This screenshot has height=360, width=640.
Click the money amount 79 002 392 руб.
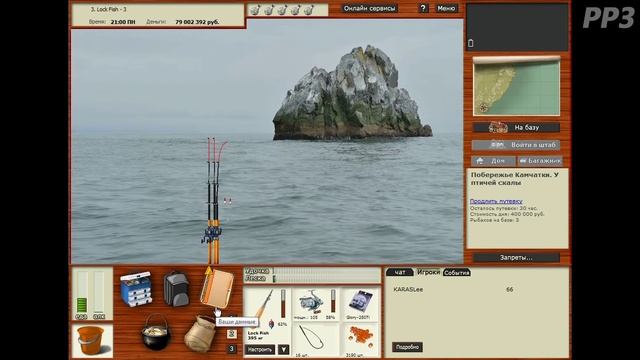coord(197,22)
